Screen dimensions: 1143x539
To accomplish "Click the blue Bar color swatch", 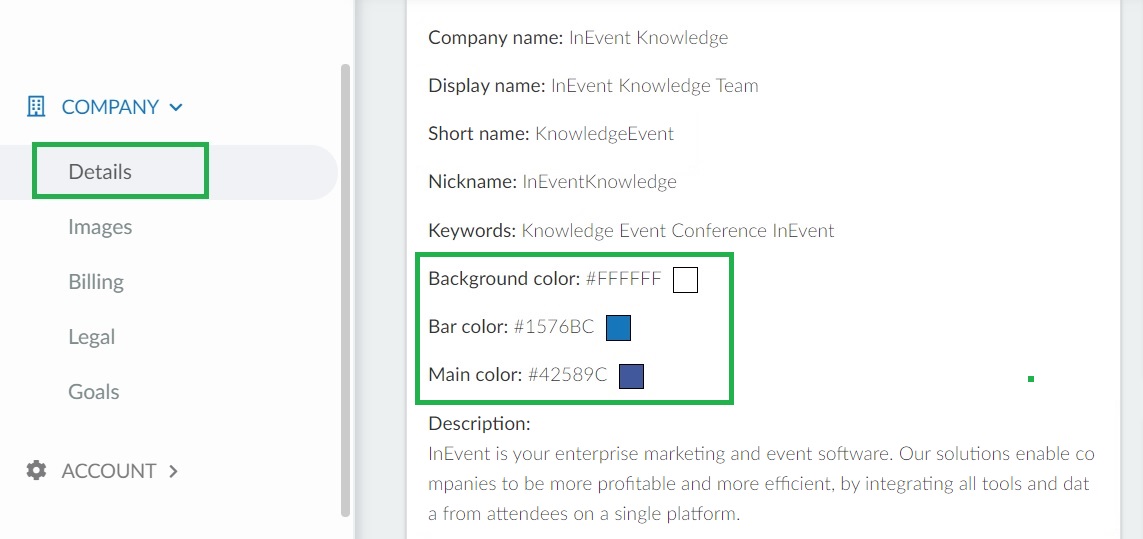I will tap(618, 328).
